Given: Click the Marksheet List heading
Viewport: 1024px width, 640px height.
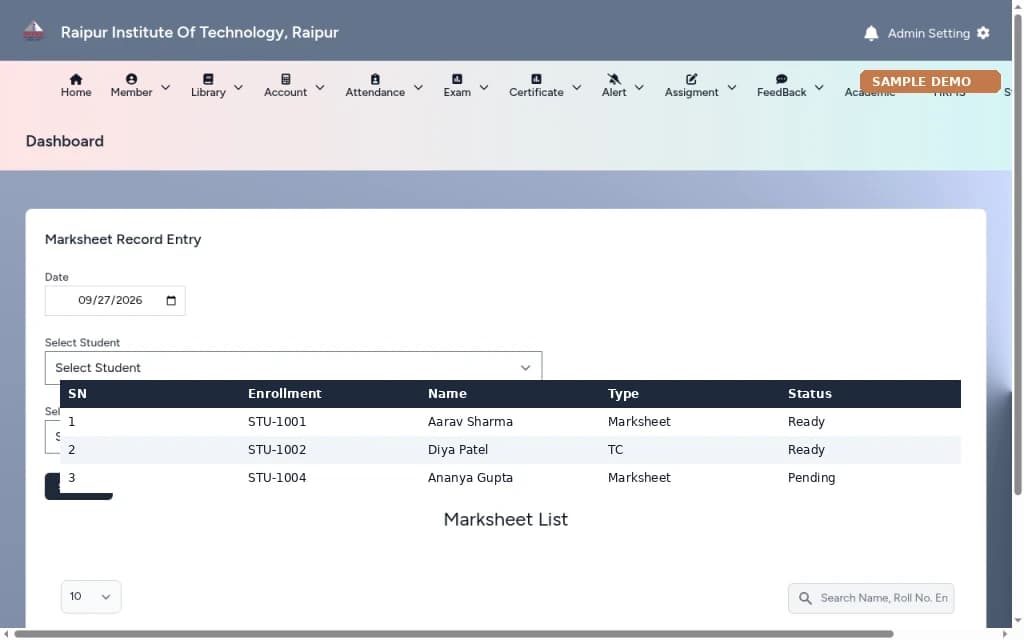Looking at the screenshot, I should pos(505,520).
